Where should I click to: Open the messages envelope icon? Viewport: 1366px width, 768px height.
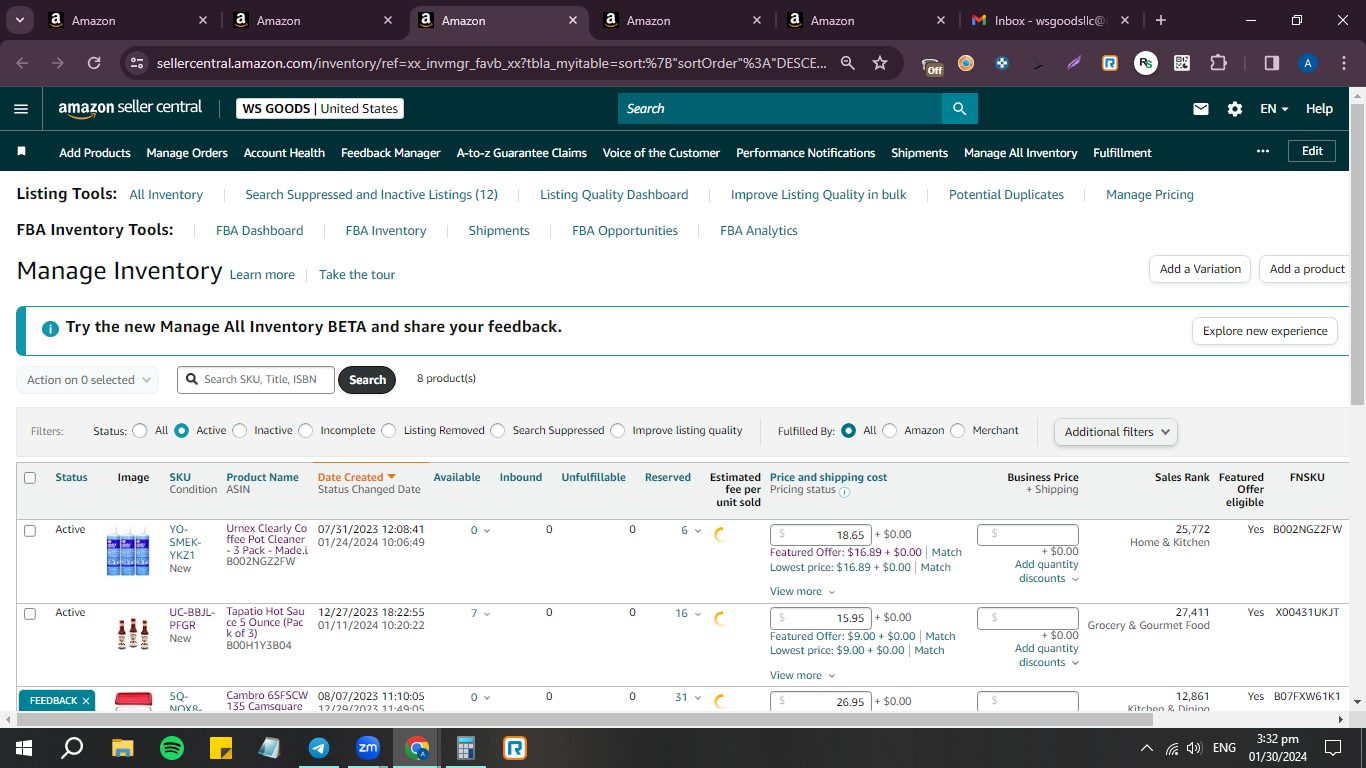pos(1201,109)
